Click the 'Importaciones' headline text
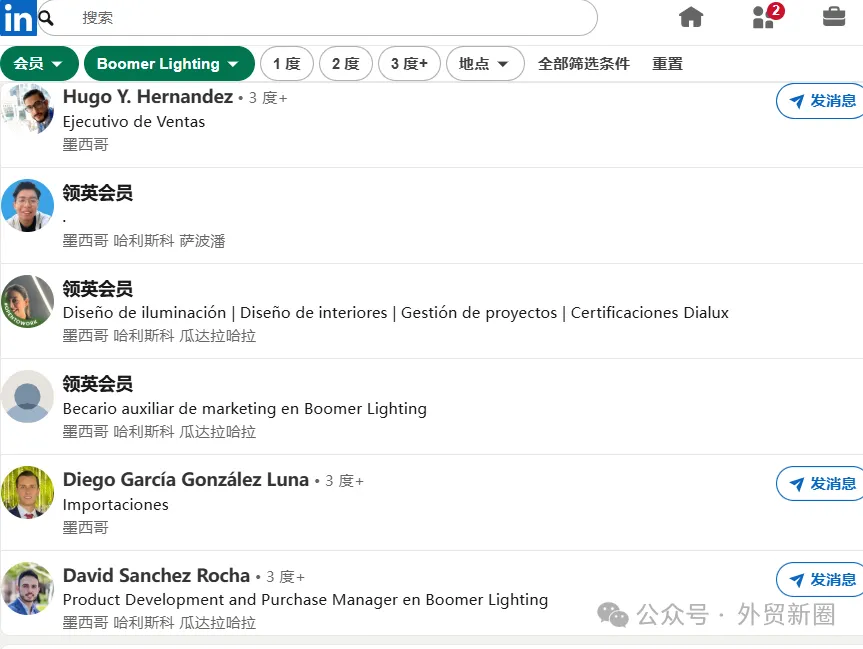The width and height of the screenshot is (863, 649). [116, 505]
